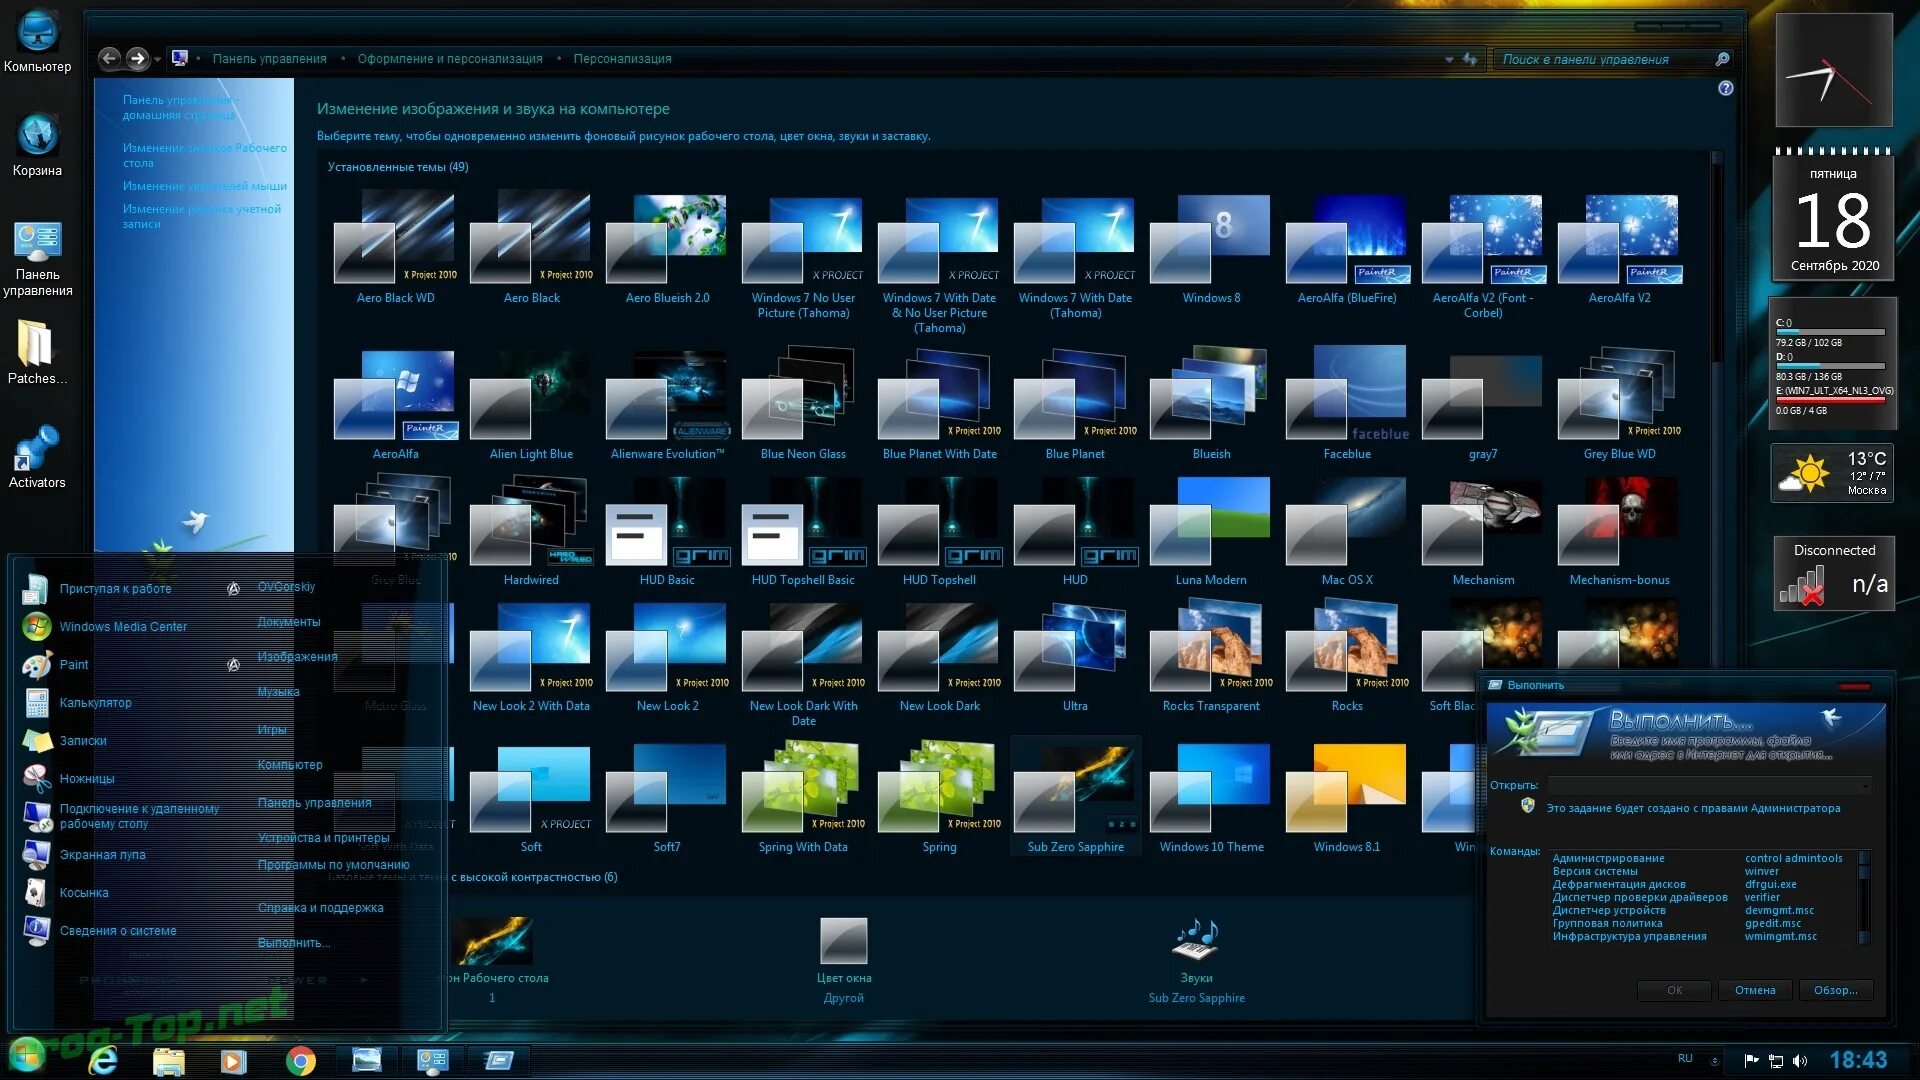Open Google Chrome from the taskbar

(300, 1060)
